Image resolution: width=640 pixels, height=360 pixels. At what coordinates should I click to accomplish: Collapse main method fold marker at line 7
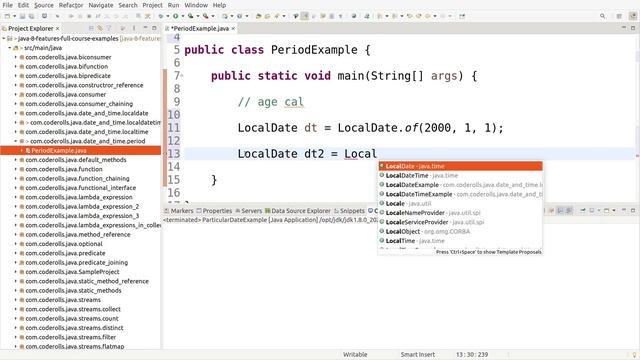[x=182, y=76]
